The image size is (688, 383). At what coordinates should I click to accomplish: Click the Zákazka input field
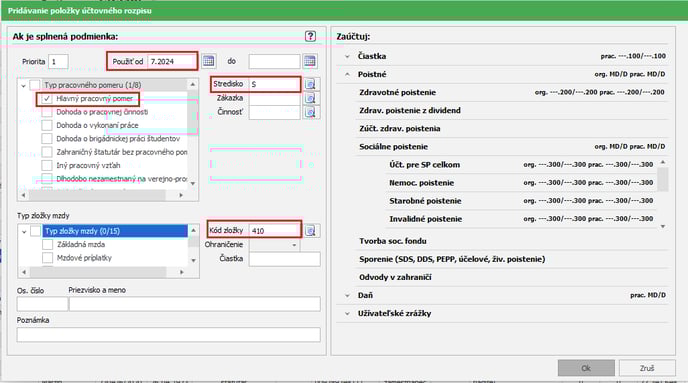pos(275,98)
